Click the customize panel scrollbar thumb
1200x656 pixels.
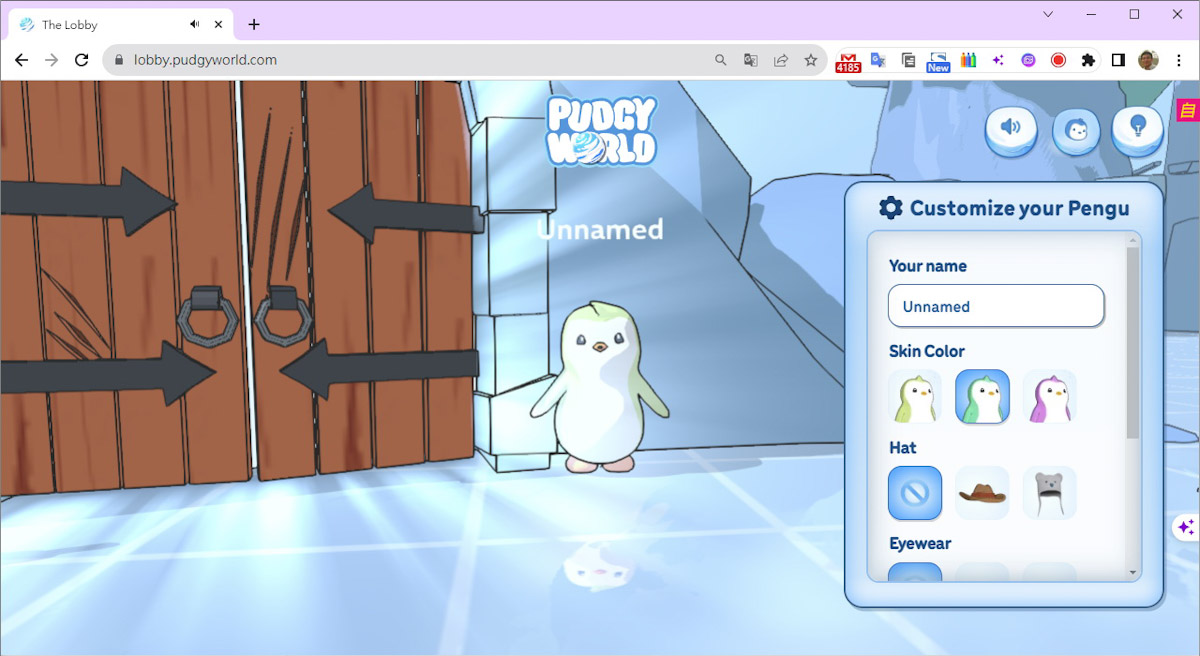[1133, 342]
